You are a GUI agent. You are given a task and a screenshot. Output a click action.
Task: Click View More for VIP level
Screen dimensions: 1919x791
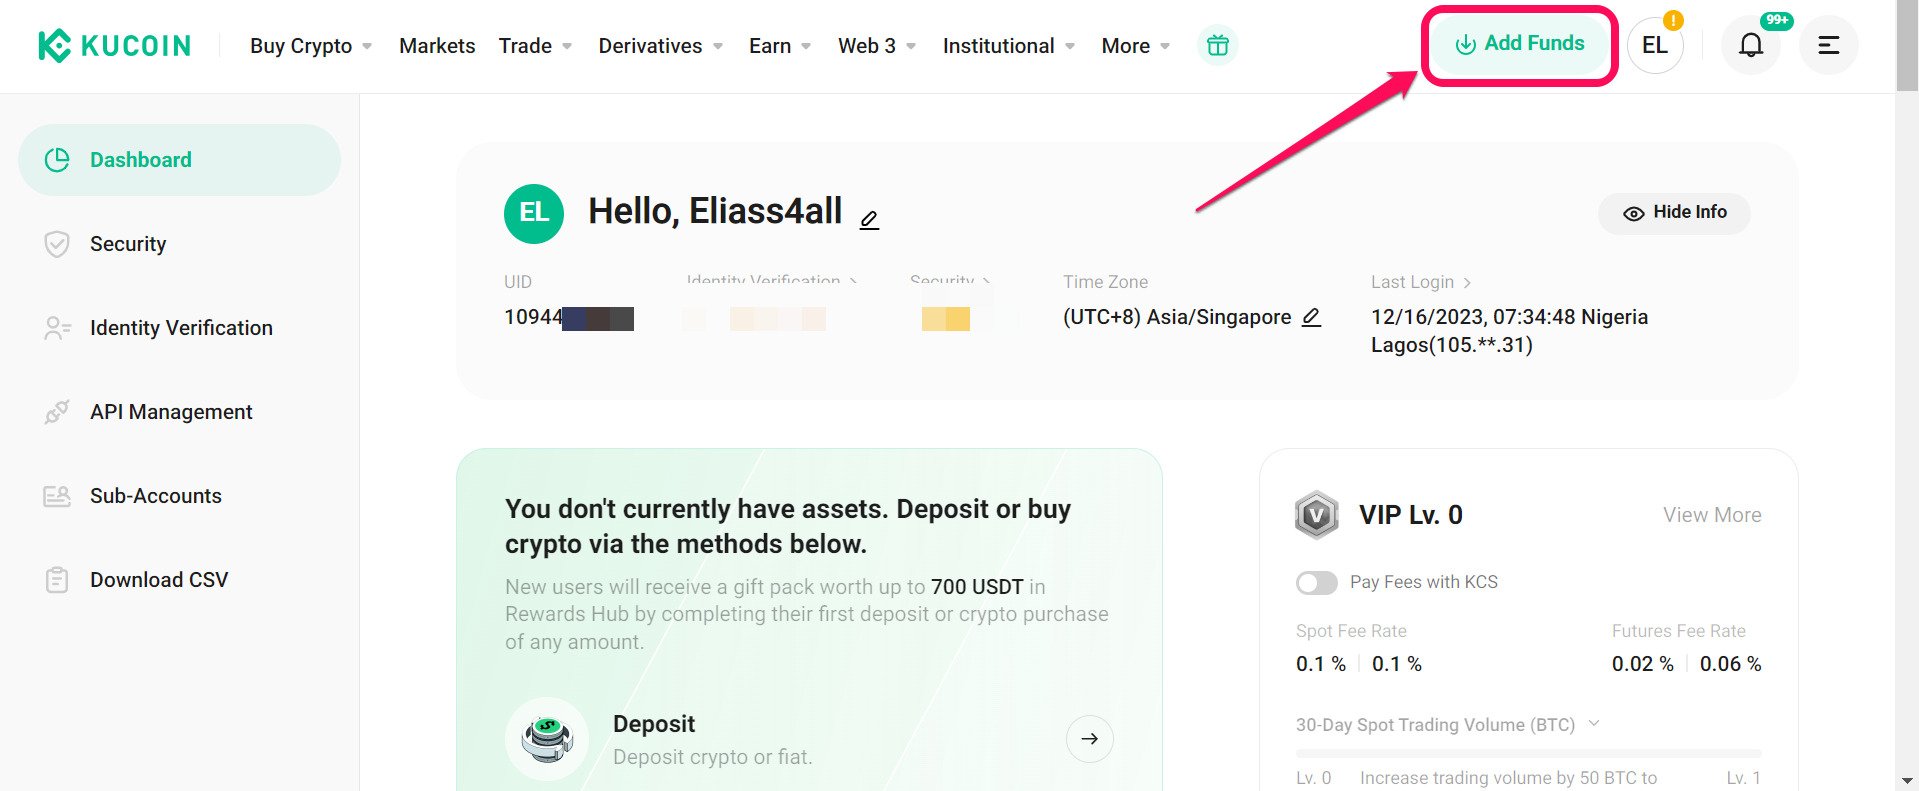tap(1712, 515)
